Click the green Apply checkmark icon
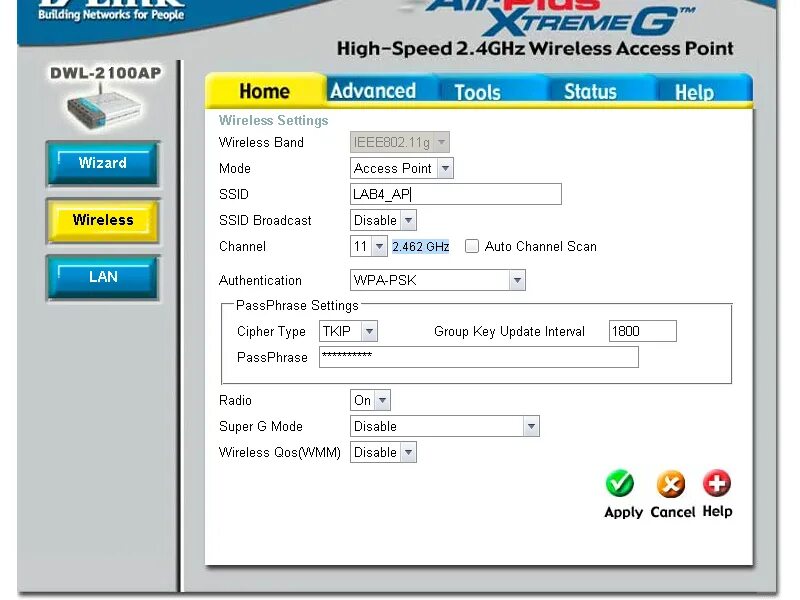The image size is (800, 600). [x=619, y=483]
